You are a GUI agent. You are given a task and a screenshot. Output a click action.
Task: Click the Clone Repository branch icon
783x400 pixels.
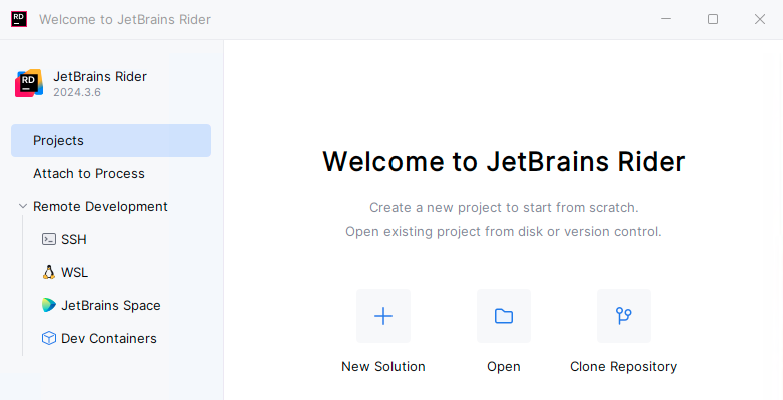click(624, 316)
